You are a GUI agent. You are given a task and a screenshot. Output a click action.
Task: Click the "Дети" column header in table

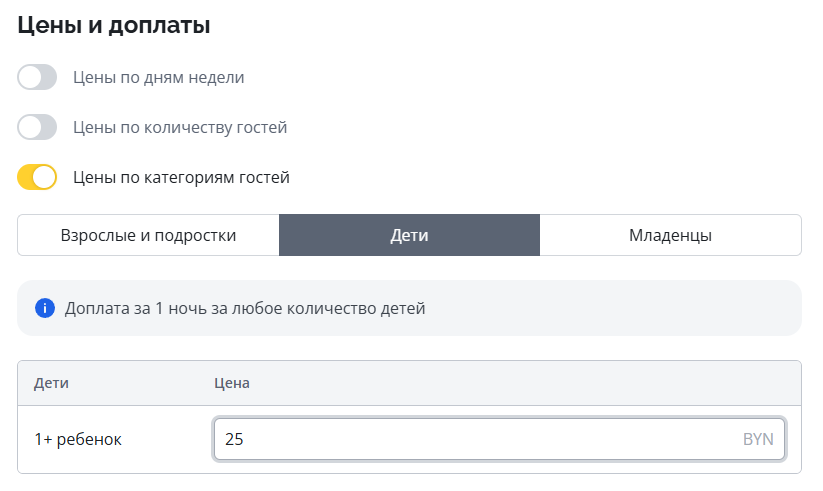click(51, 383)
